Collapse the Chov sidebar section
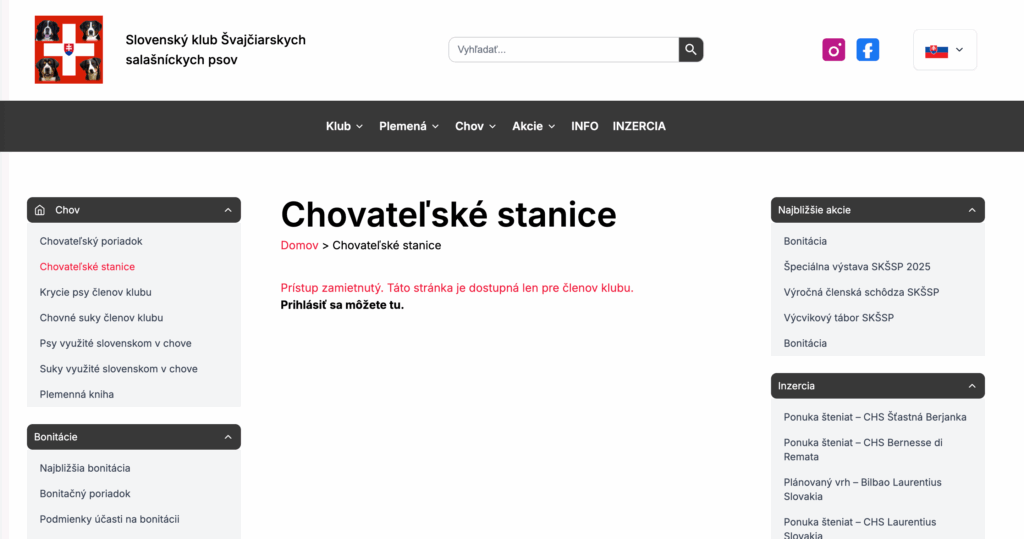 click(x=228, y=210)
